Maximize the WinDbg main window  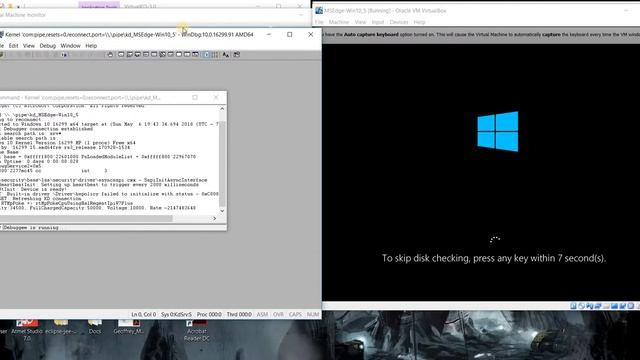[x=289, y=35]
